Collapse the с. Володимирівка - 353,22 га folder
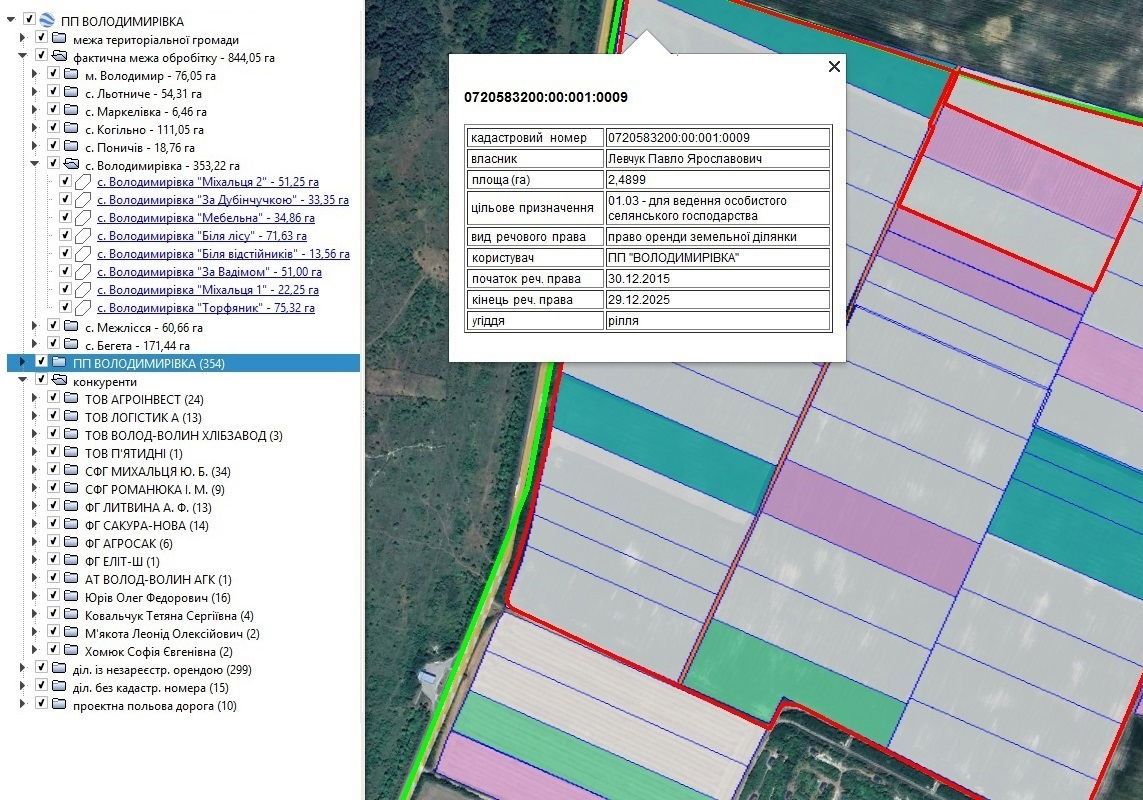 coord(35,165)
